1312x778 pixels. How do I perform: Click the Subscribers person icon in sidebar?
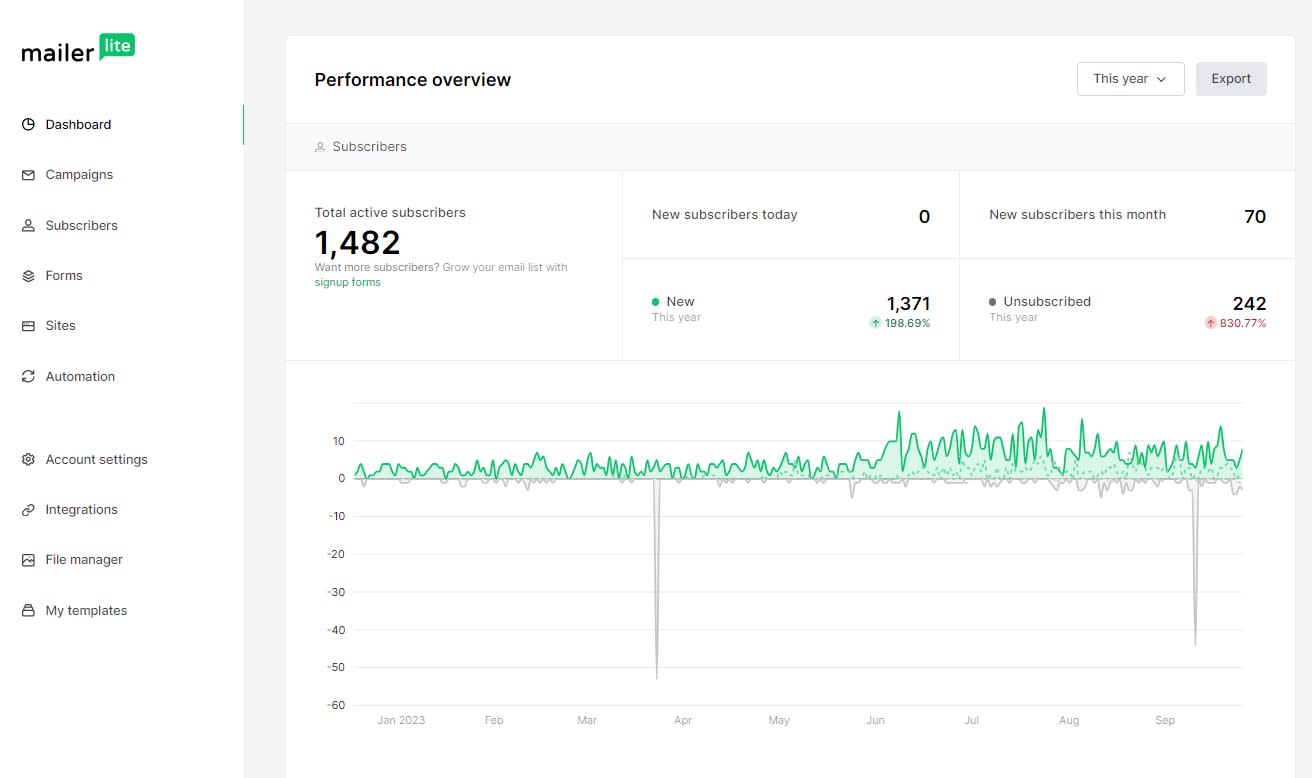[28, 226]
